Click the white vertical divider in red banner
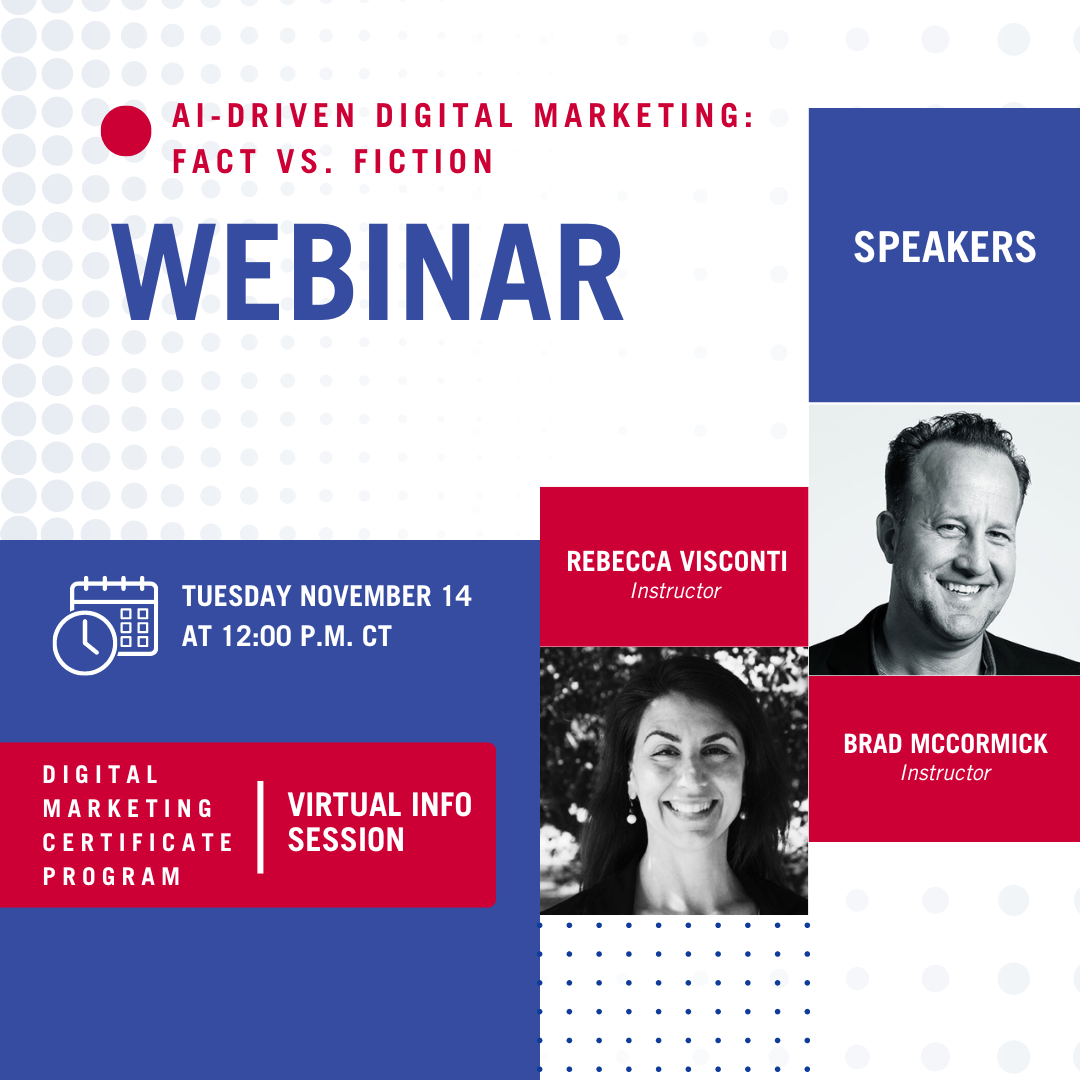 coord(261,826)
